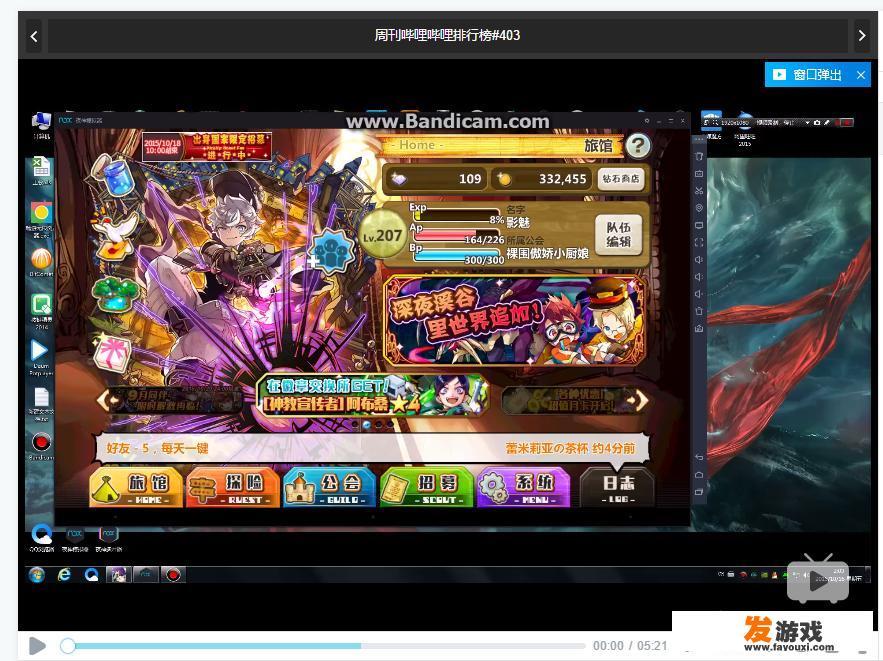Start playback with the bottom play button

coord(37,646)
